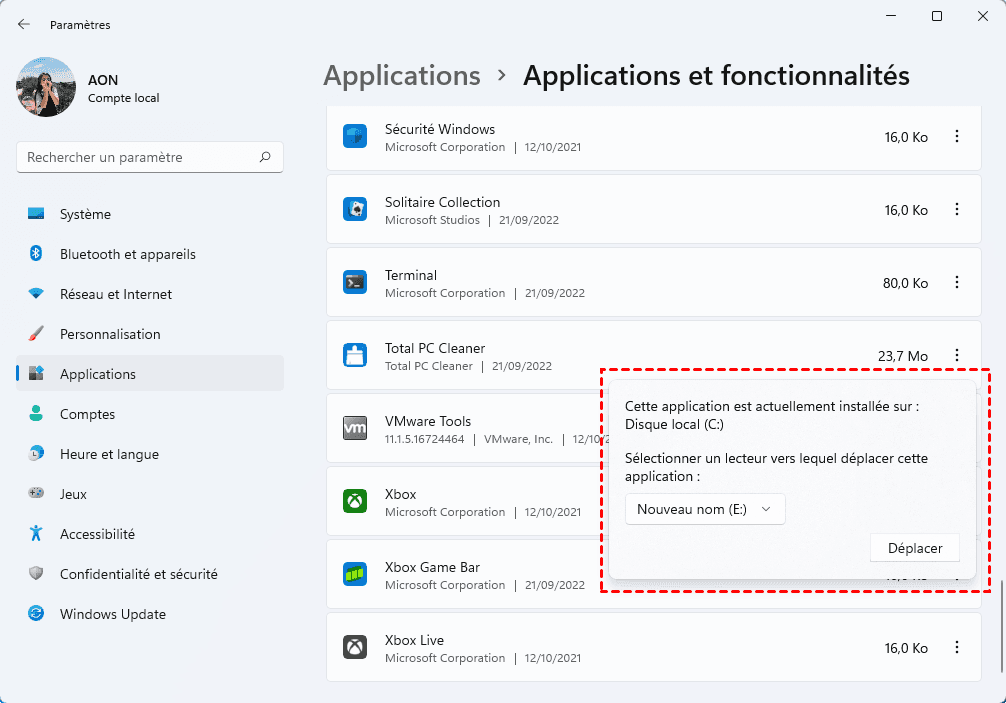Image resolution: width=1006 pixels, height=703 pixels.
Task: Click the Xbox app icon
Action: pyautogui.click(x=355, y=502)
